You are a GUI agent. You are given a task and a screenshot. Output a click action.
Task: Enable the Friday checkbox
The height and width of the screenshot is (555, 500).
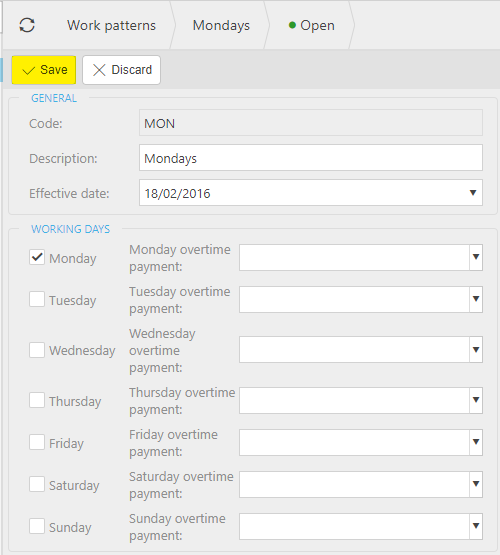coord(37,442)
